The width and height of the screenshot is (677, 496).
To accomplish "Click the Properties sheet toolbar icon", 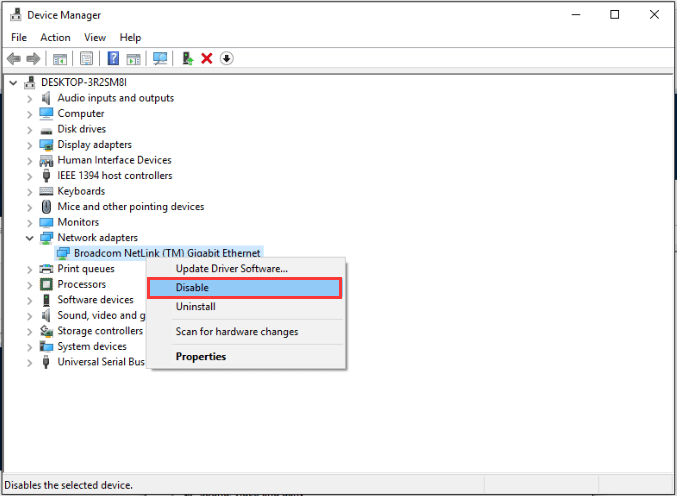I will (86, 58).
